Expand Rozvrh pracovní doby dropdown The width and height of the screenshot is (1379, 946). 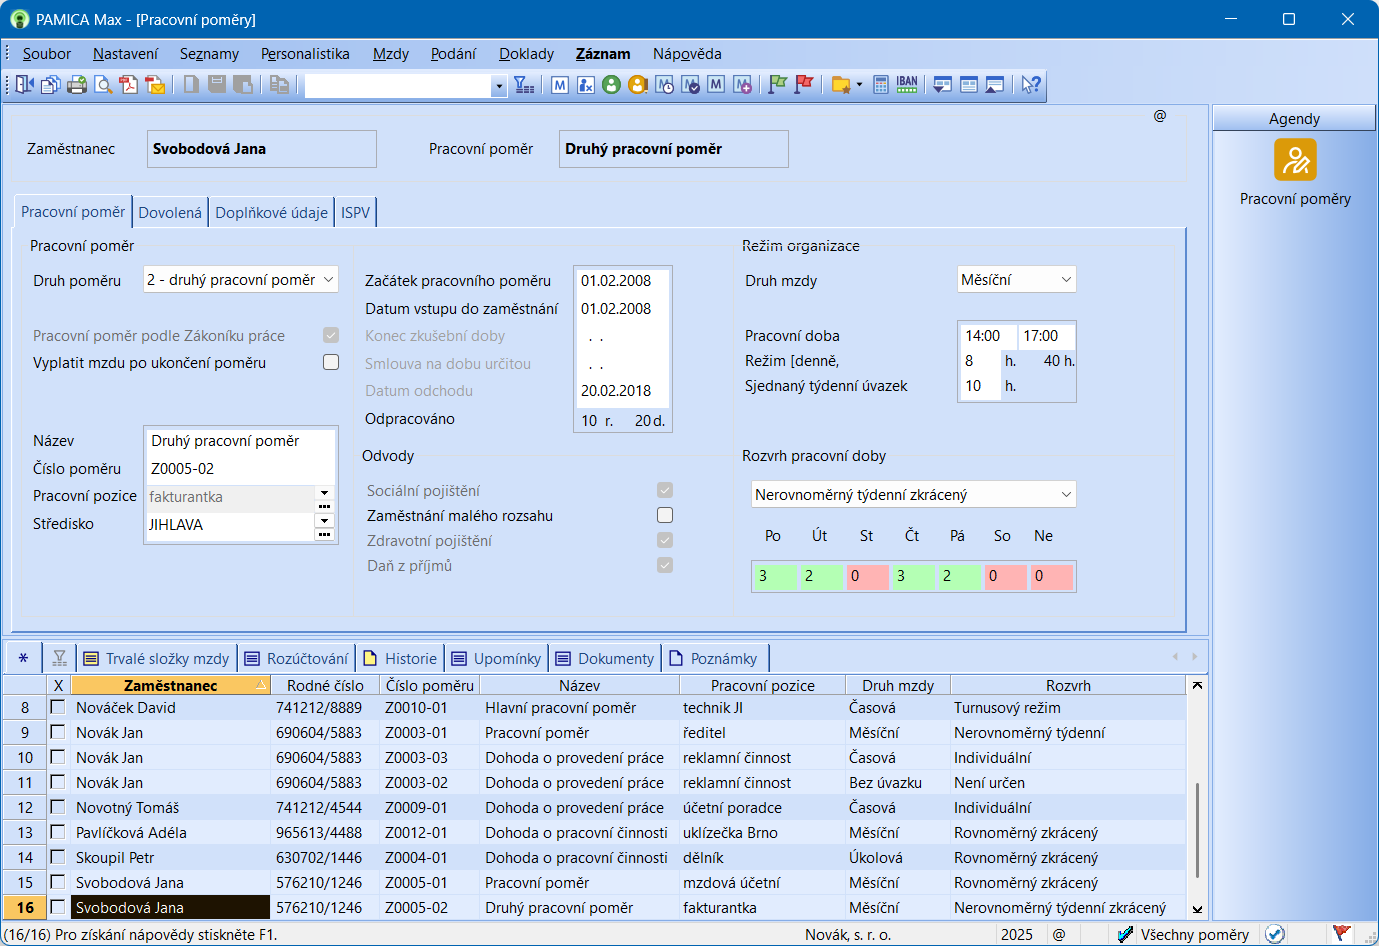(1066, 495)
